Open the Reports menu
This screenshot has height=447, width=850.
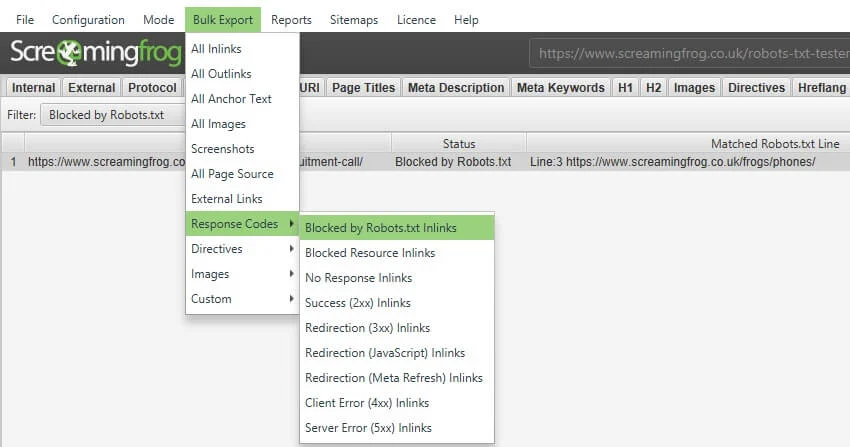[291, 20]
